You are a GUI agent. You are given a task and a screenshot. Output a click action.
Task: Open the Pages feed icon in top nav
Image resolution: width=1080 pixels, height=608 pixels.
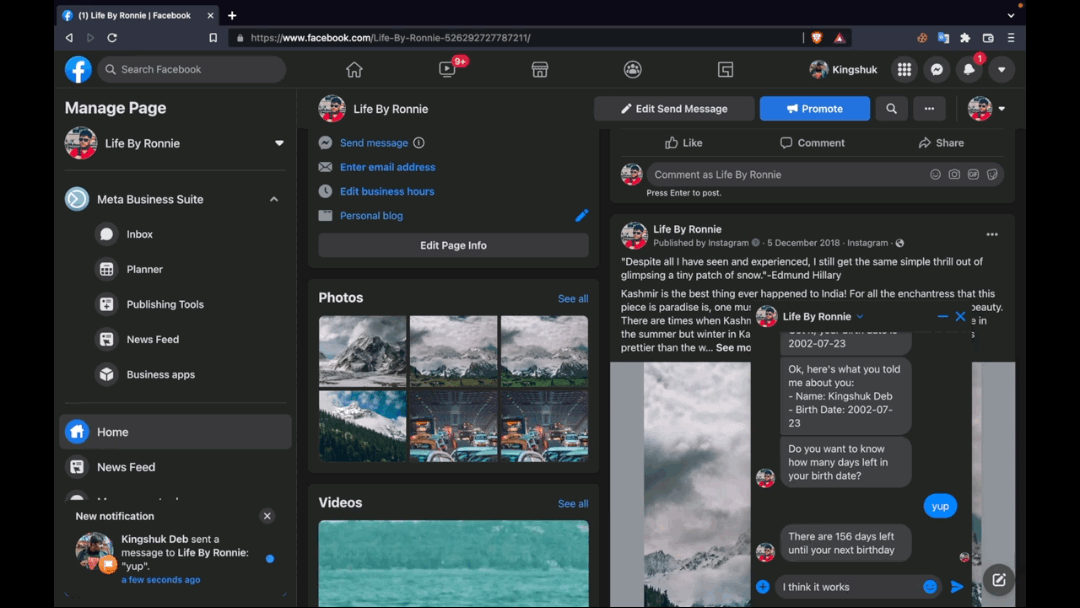pos(725,70)
